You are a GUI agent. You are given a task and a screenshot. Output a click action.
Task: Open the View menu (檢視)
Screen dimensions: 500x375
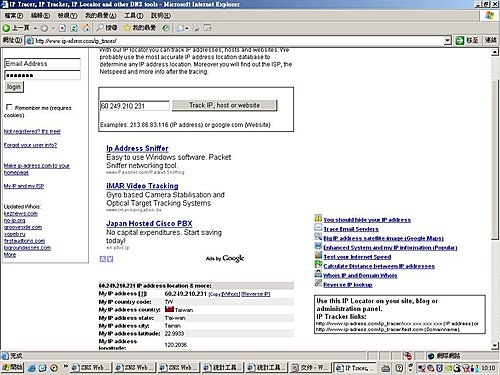[67, 16]
